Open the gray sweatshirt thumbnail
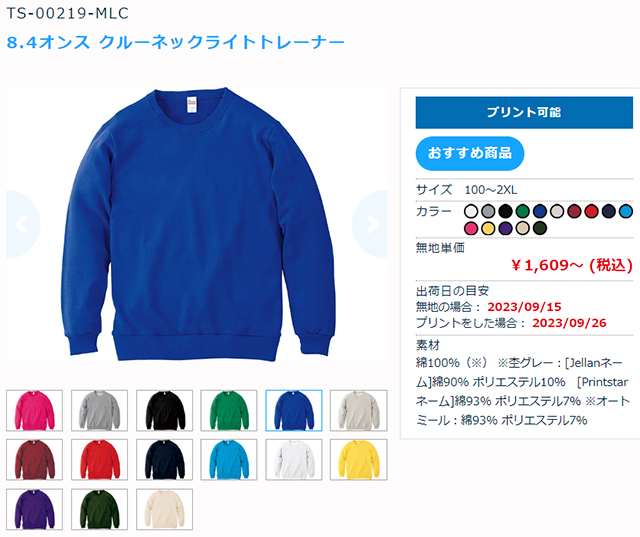This screenshot has width=640, height=537. [x=99, y=411]
